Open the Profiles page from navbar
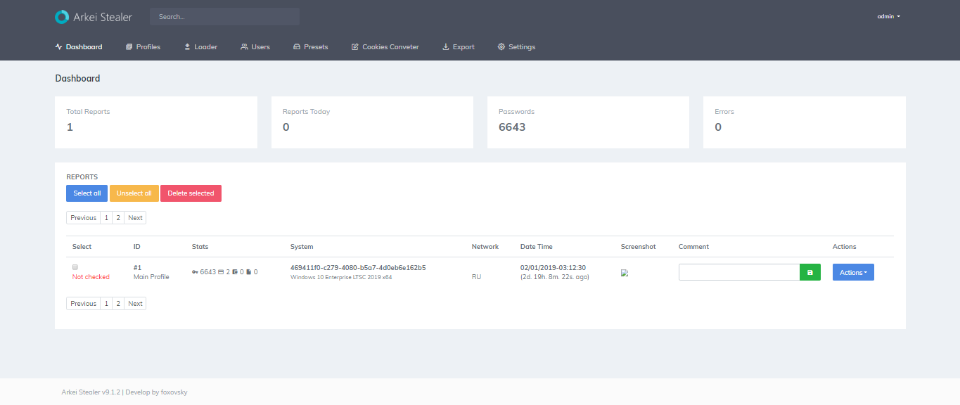960x405 pixels. tap(143, 47)
